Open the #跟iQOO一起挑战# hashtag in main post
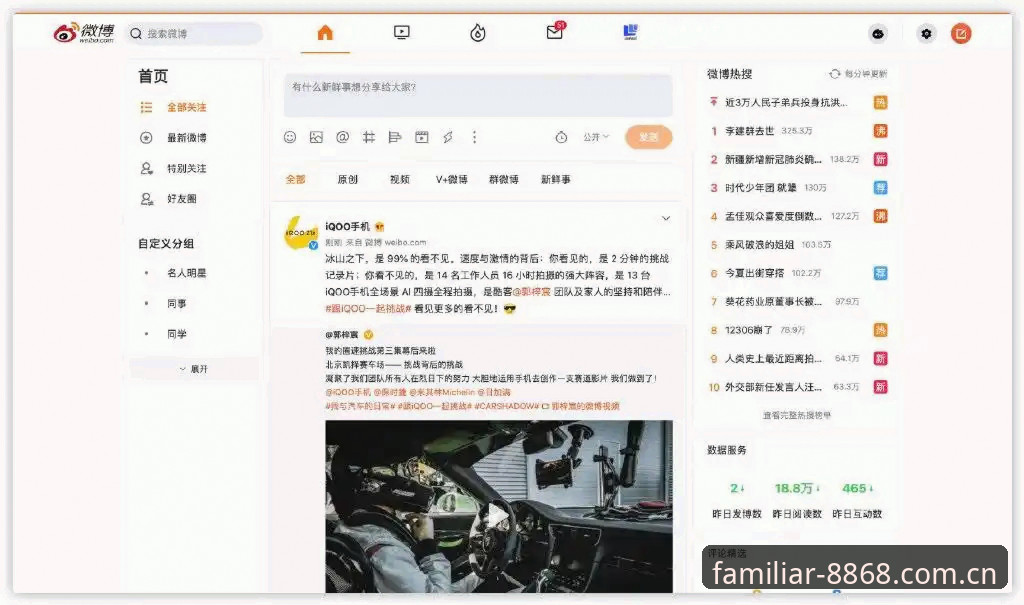The width and height of the screenshot is (1024, 605). (x=368, y=308)
